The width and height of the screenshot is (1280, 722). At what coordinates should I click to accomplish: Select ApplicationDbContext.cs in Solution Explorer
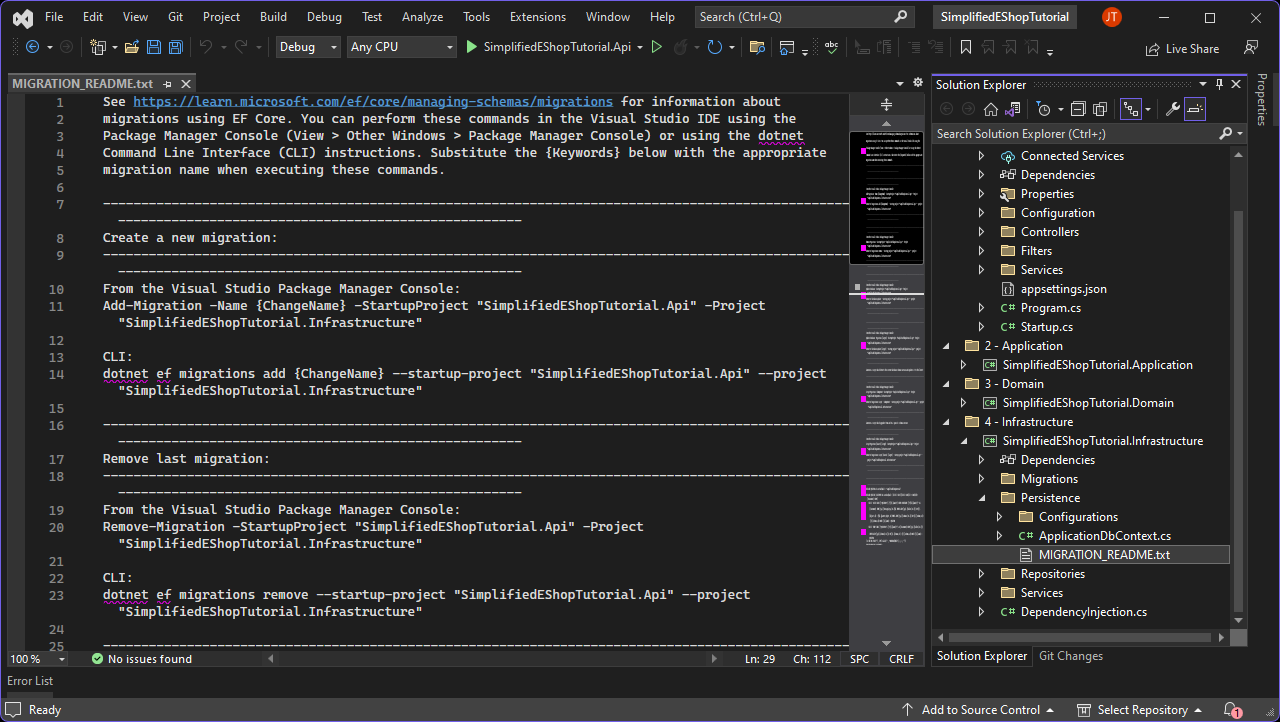[1105, 536]
